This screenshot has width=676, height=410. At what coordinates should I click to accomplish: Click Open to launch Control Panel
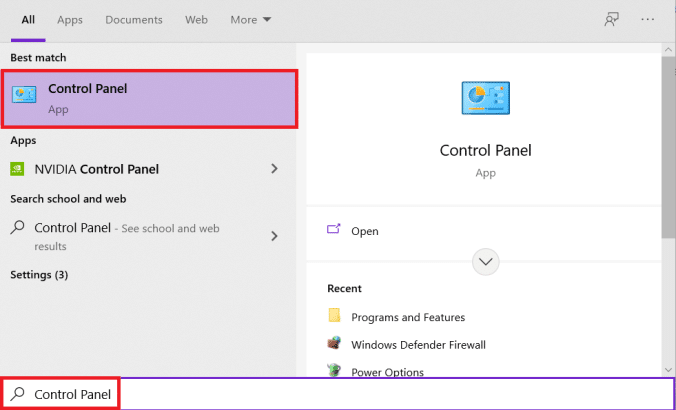[364, 231]
